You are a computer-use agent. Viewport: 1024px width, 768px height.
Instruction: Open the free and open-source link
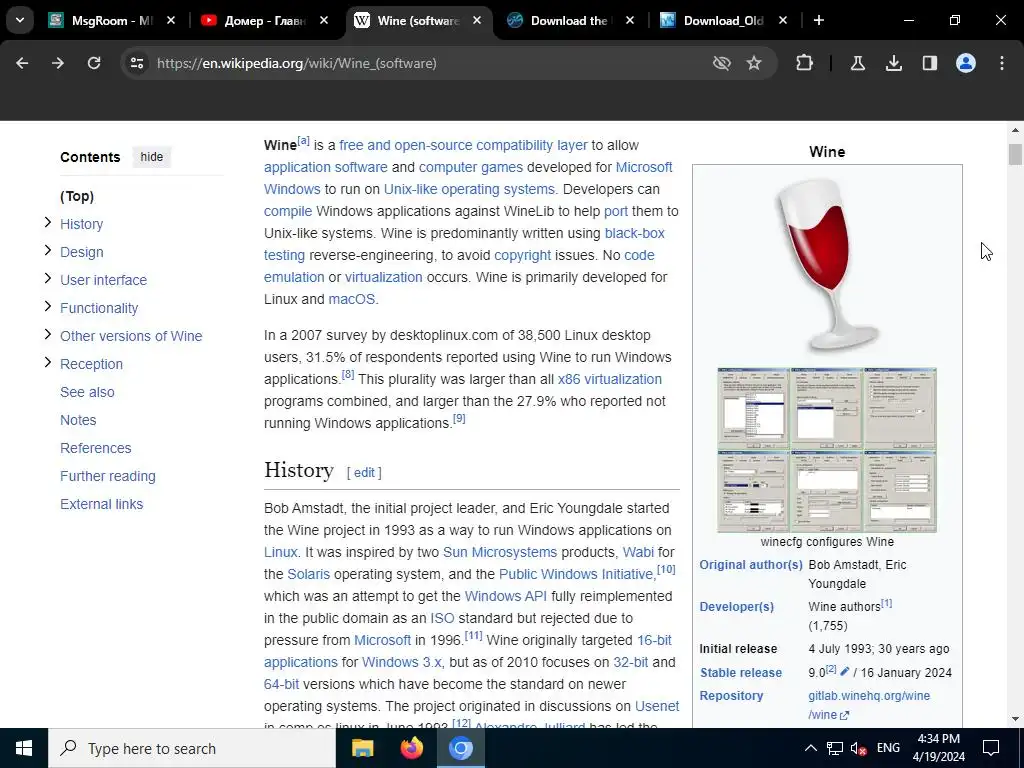406,145
